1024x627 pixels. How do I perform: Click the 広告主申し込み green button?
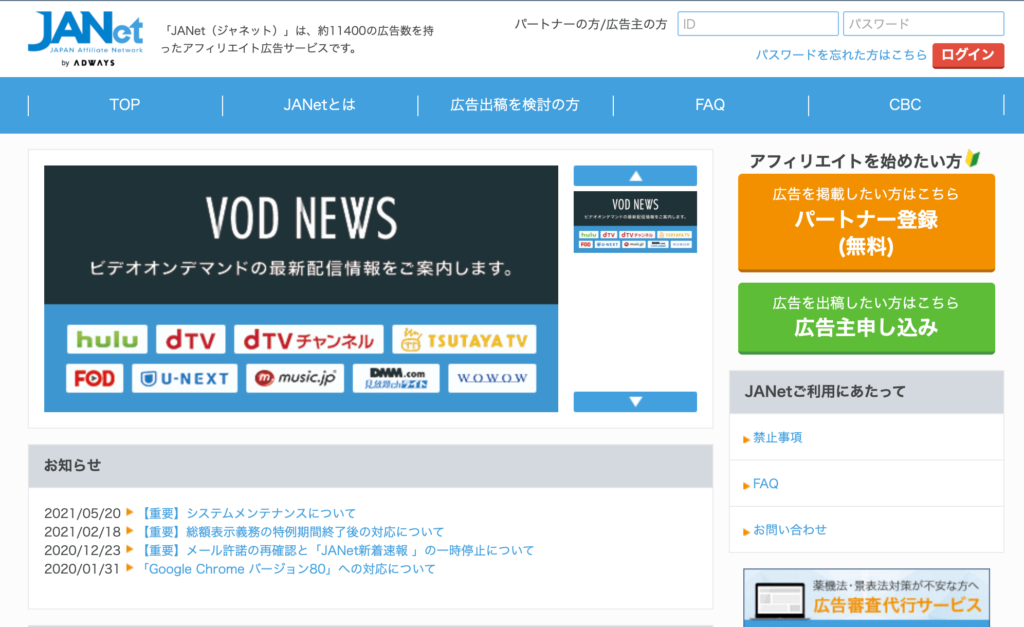867,318
